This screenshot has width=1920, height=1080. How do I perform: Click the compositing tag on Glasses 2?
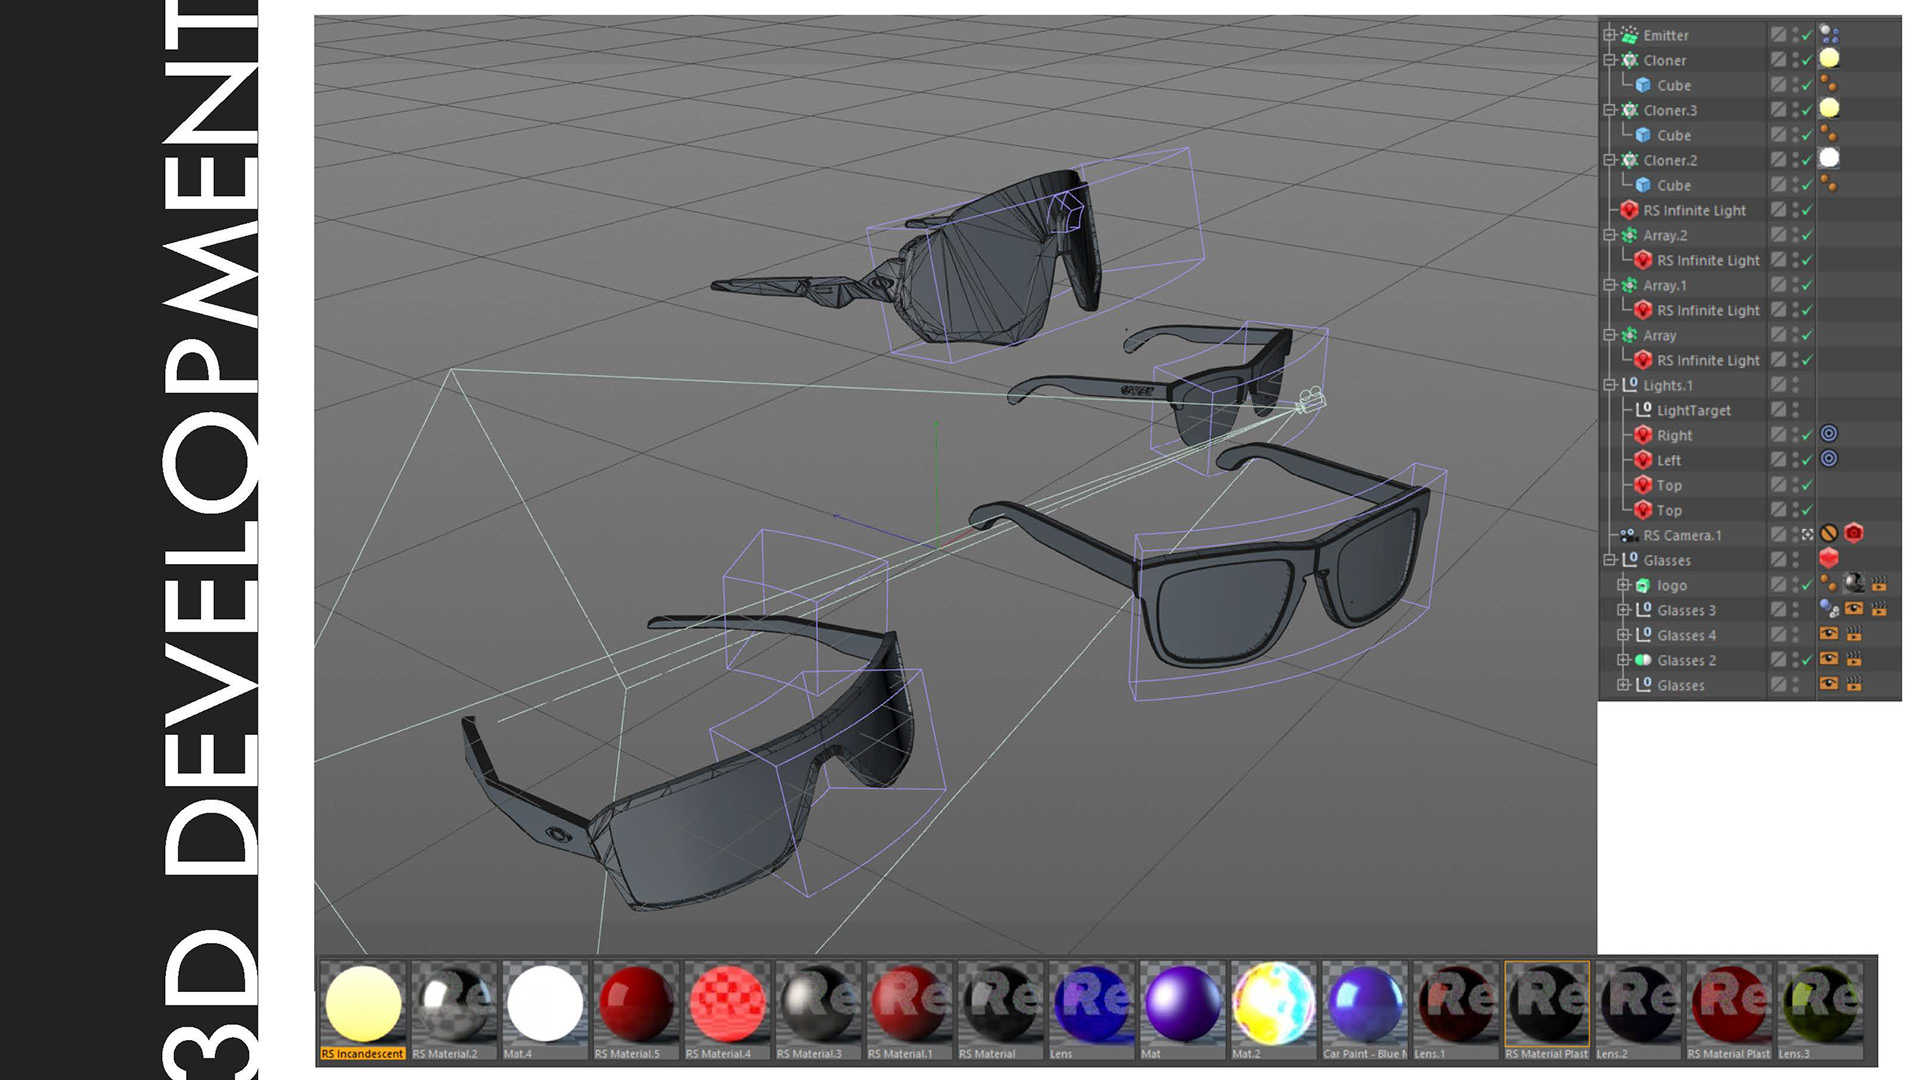point(1854,659)
